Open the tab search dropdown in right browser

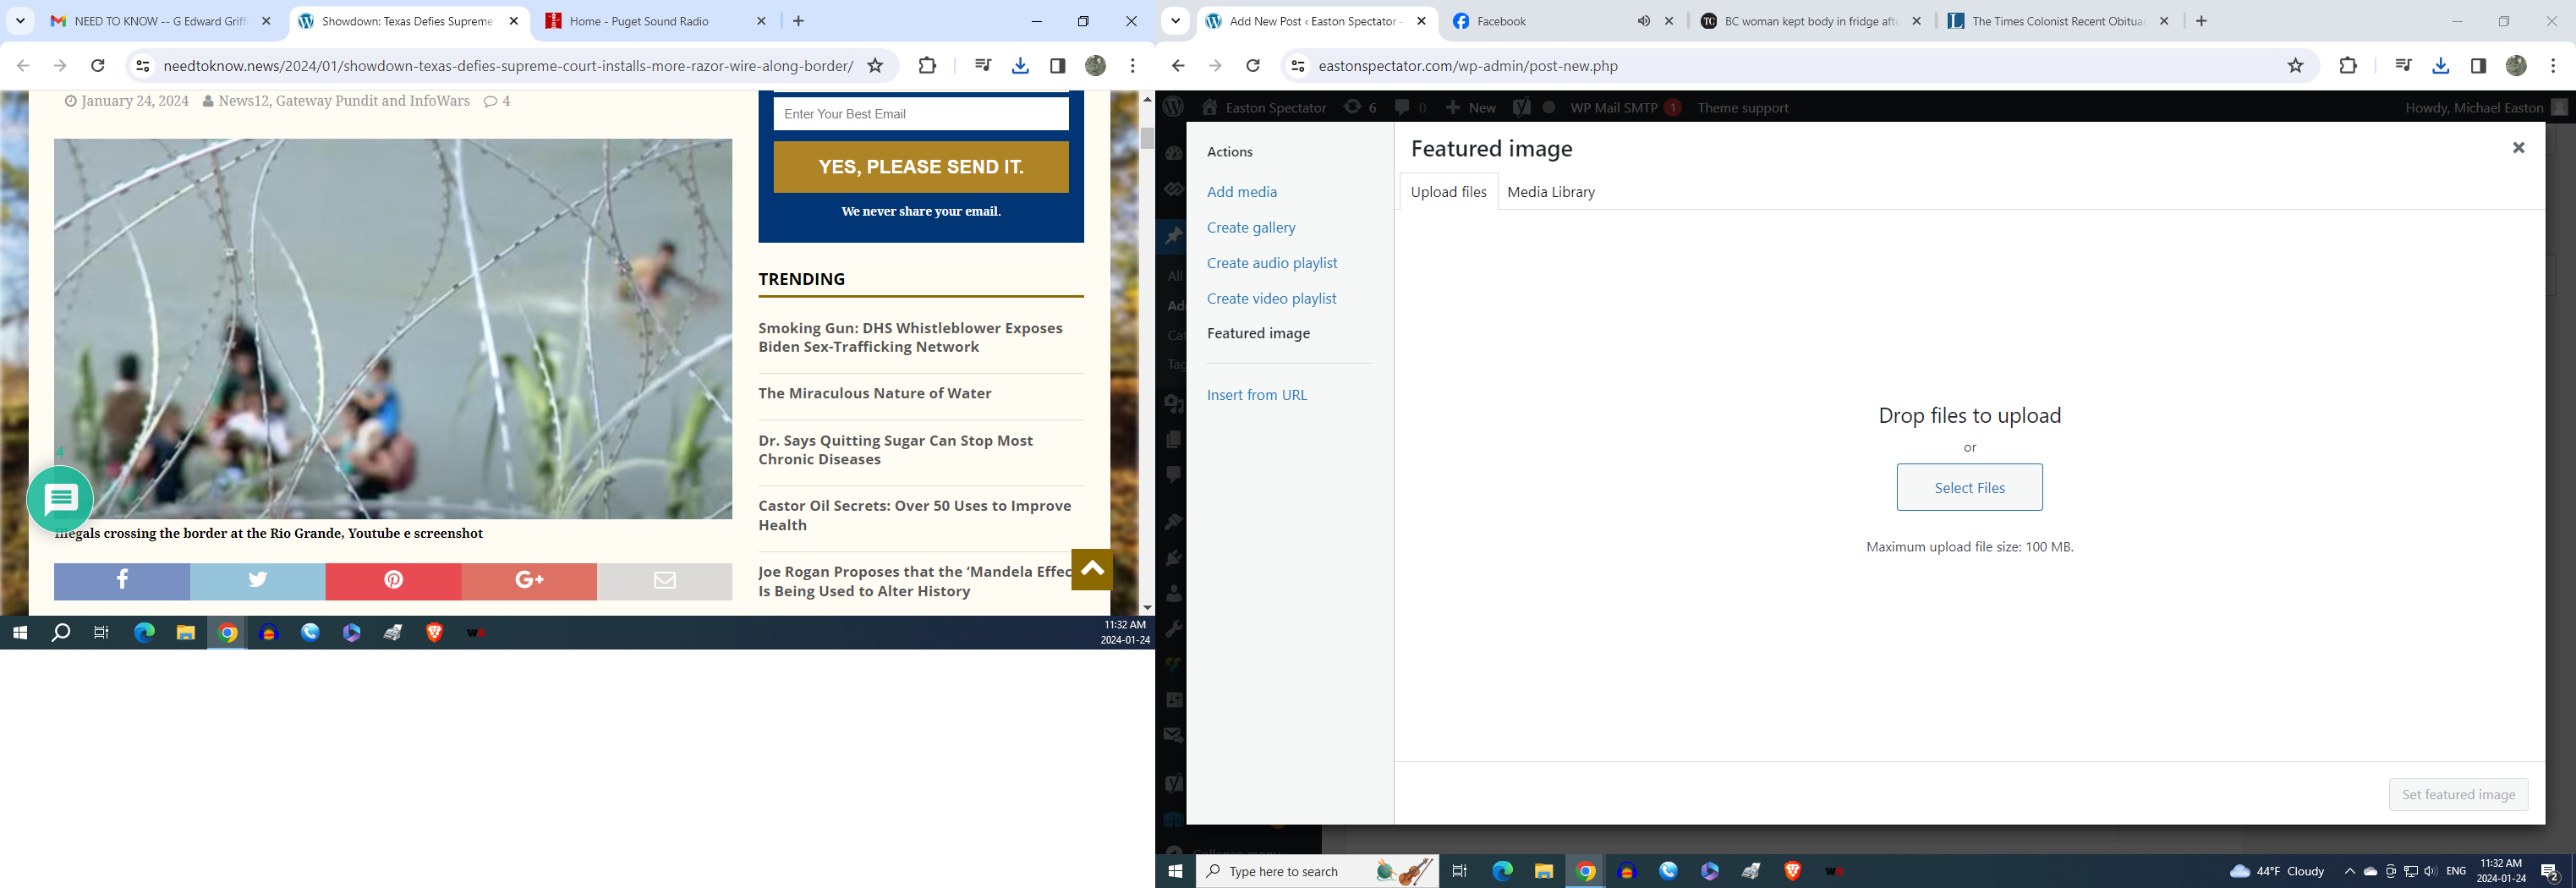(x=1176, y=21)
